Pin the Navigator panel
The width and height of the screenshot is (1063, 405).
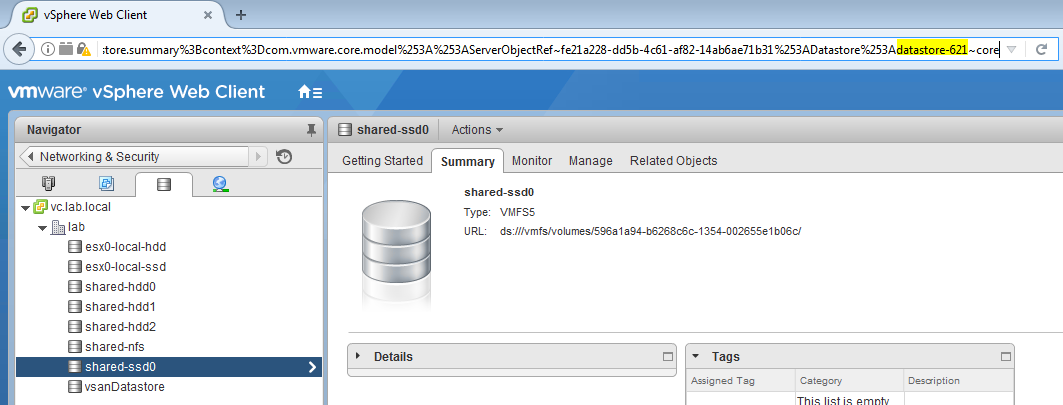(311, 130)
